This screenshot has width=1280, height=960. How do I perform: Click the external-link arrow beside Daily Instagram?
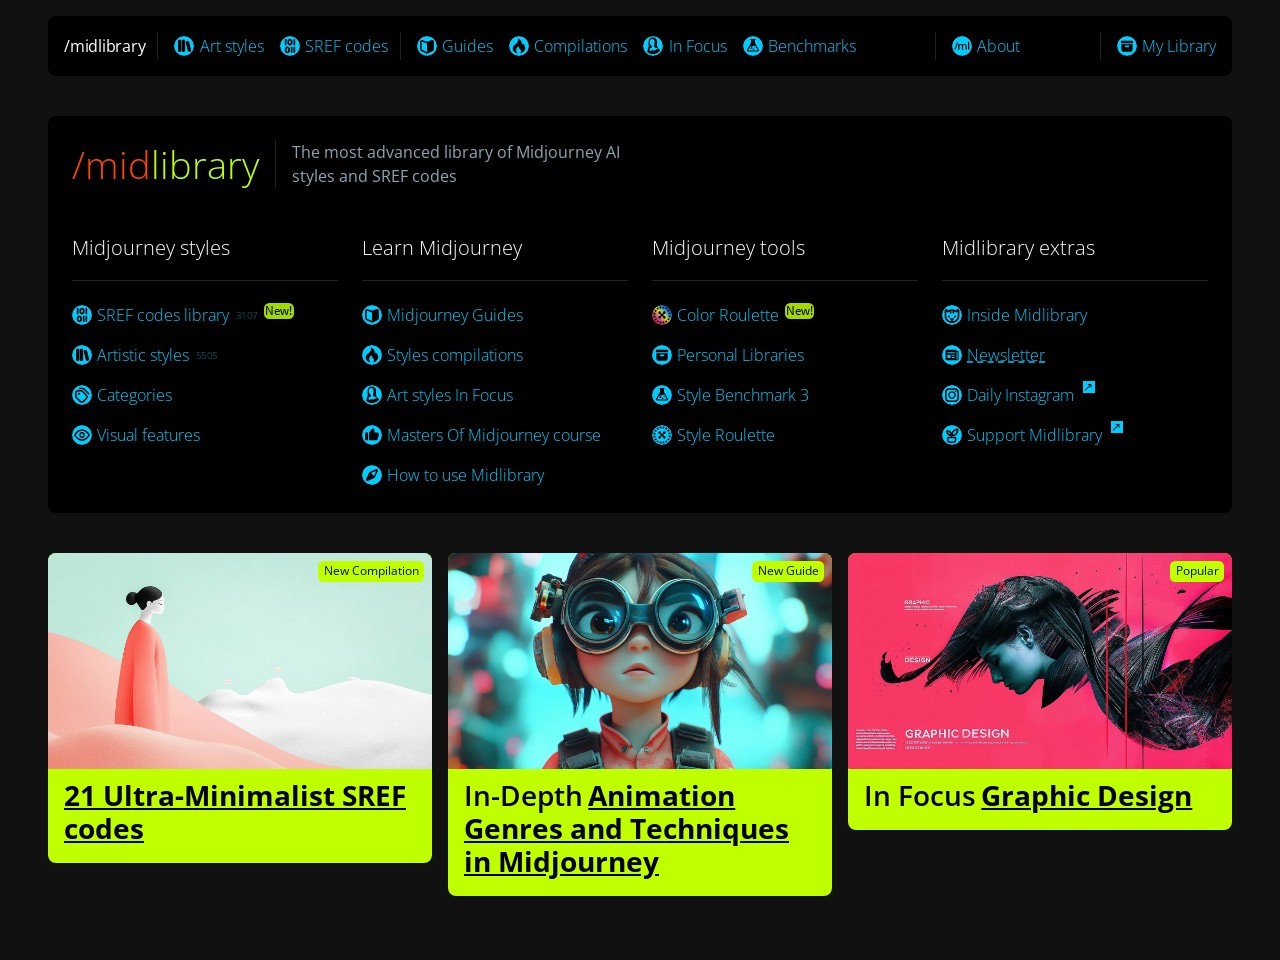click(1089, 387)
